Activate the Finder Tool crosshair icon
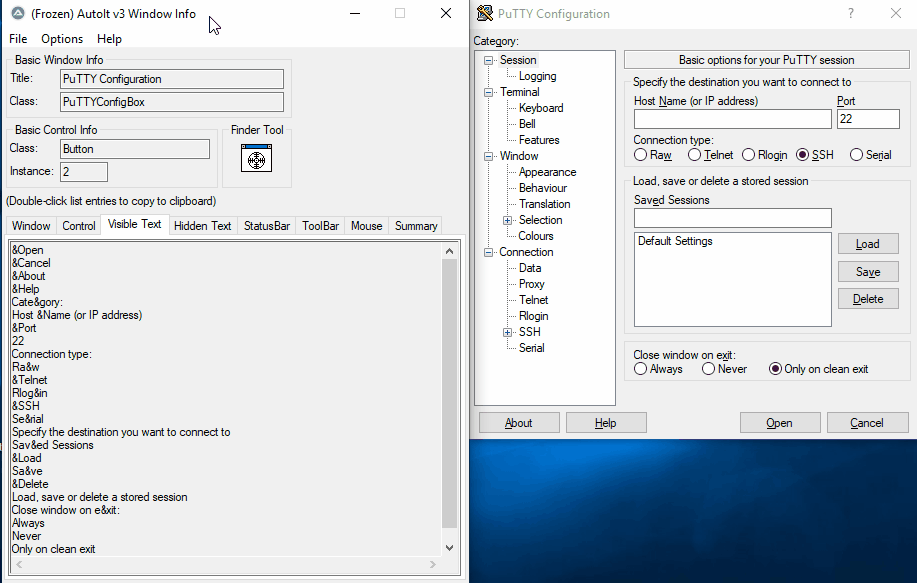 pos(256,158)
